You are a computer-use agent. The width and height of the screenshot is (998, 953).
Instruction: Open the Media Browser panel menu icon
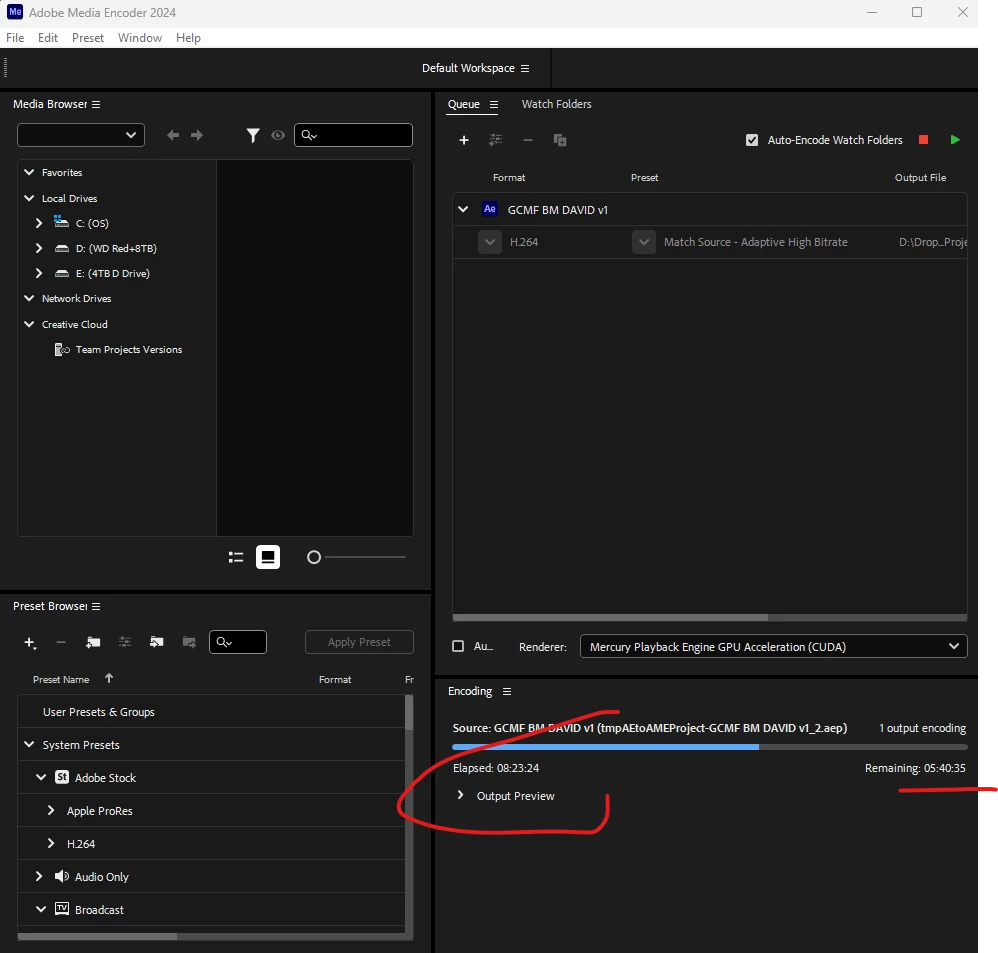pyautogui.click(x=96, y=104)
